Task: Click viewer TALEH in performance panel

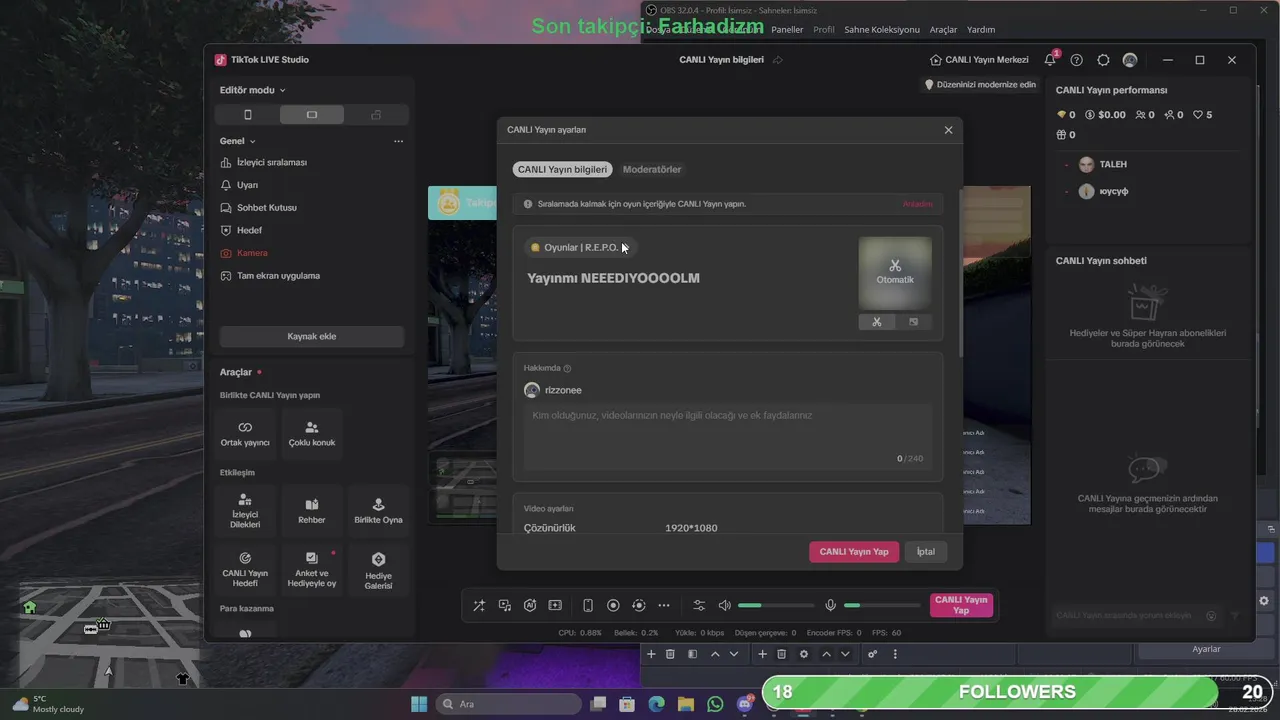Action: (x=1113, y=164)
